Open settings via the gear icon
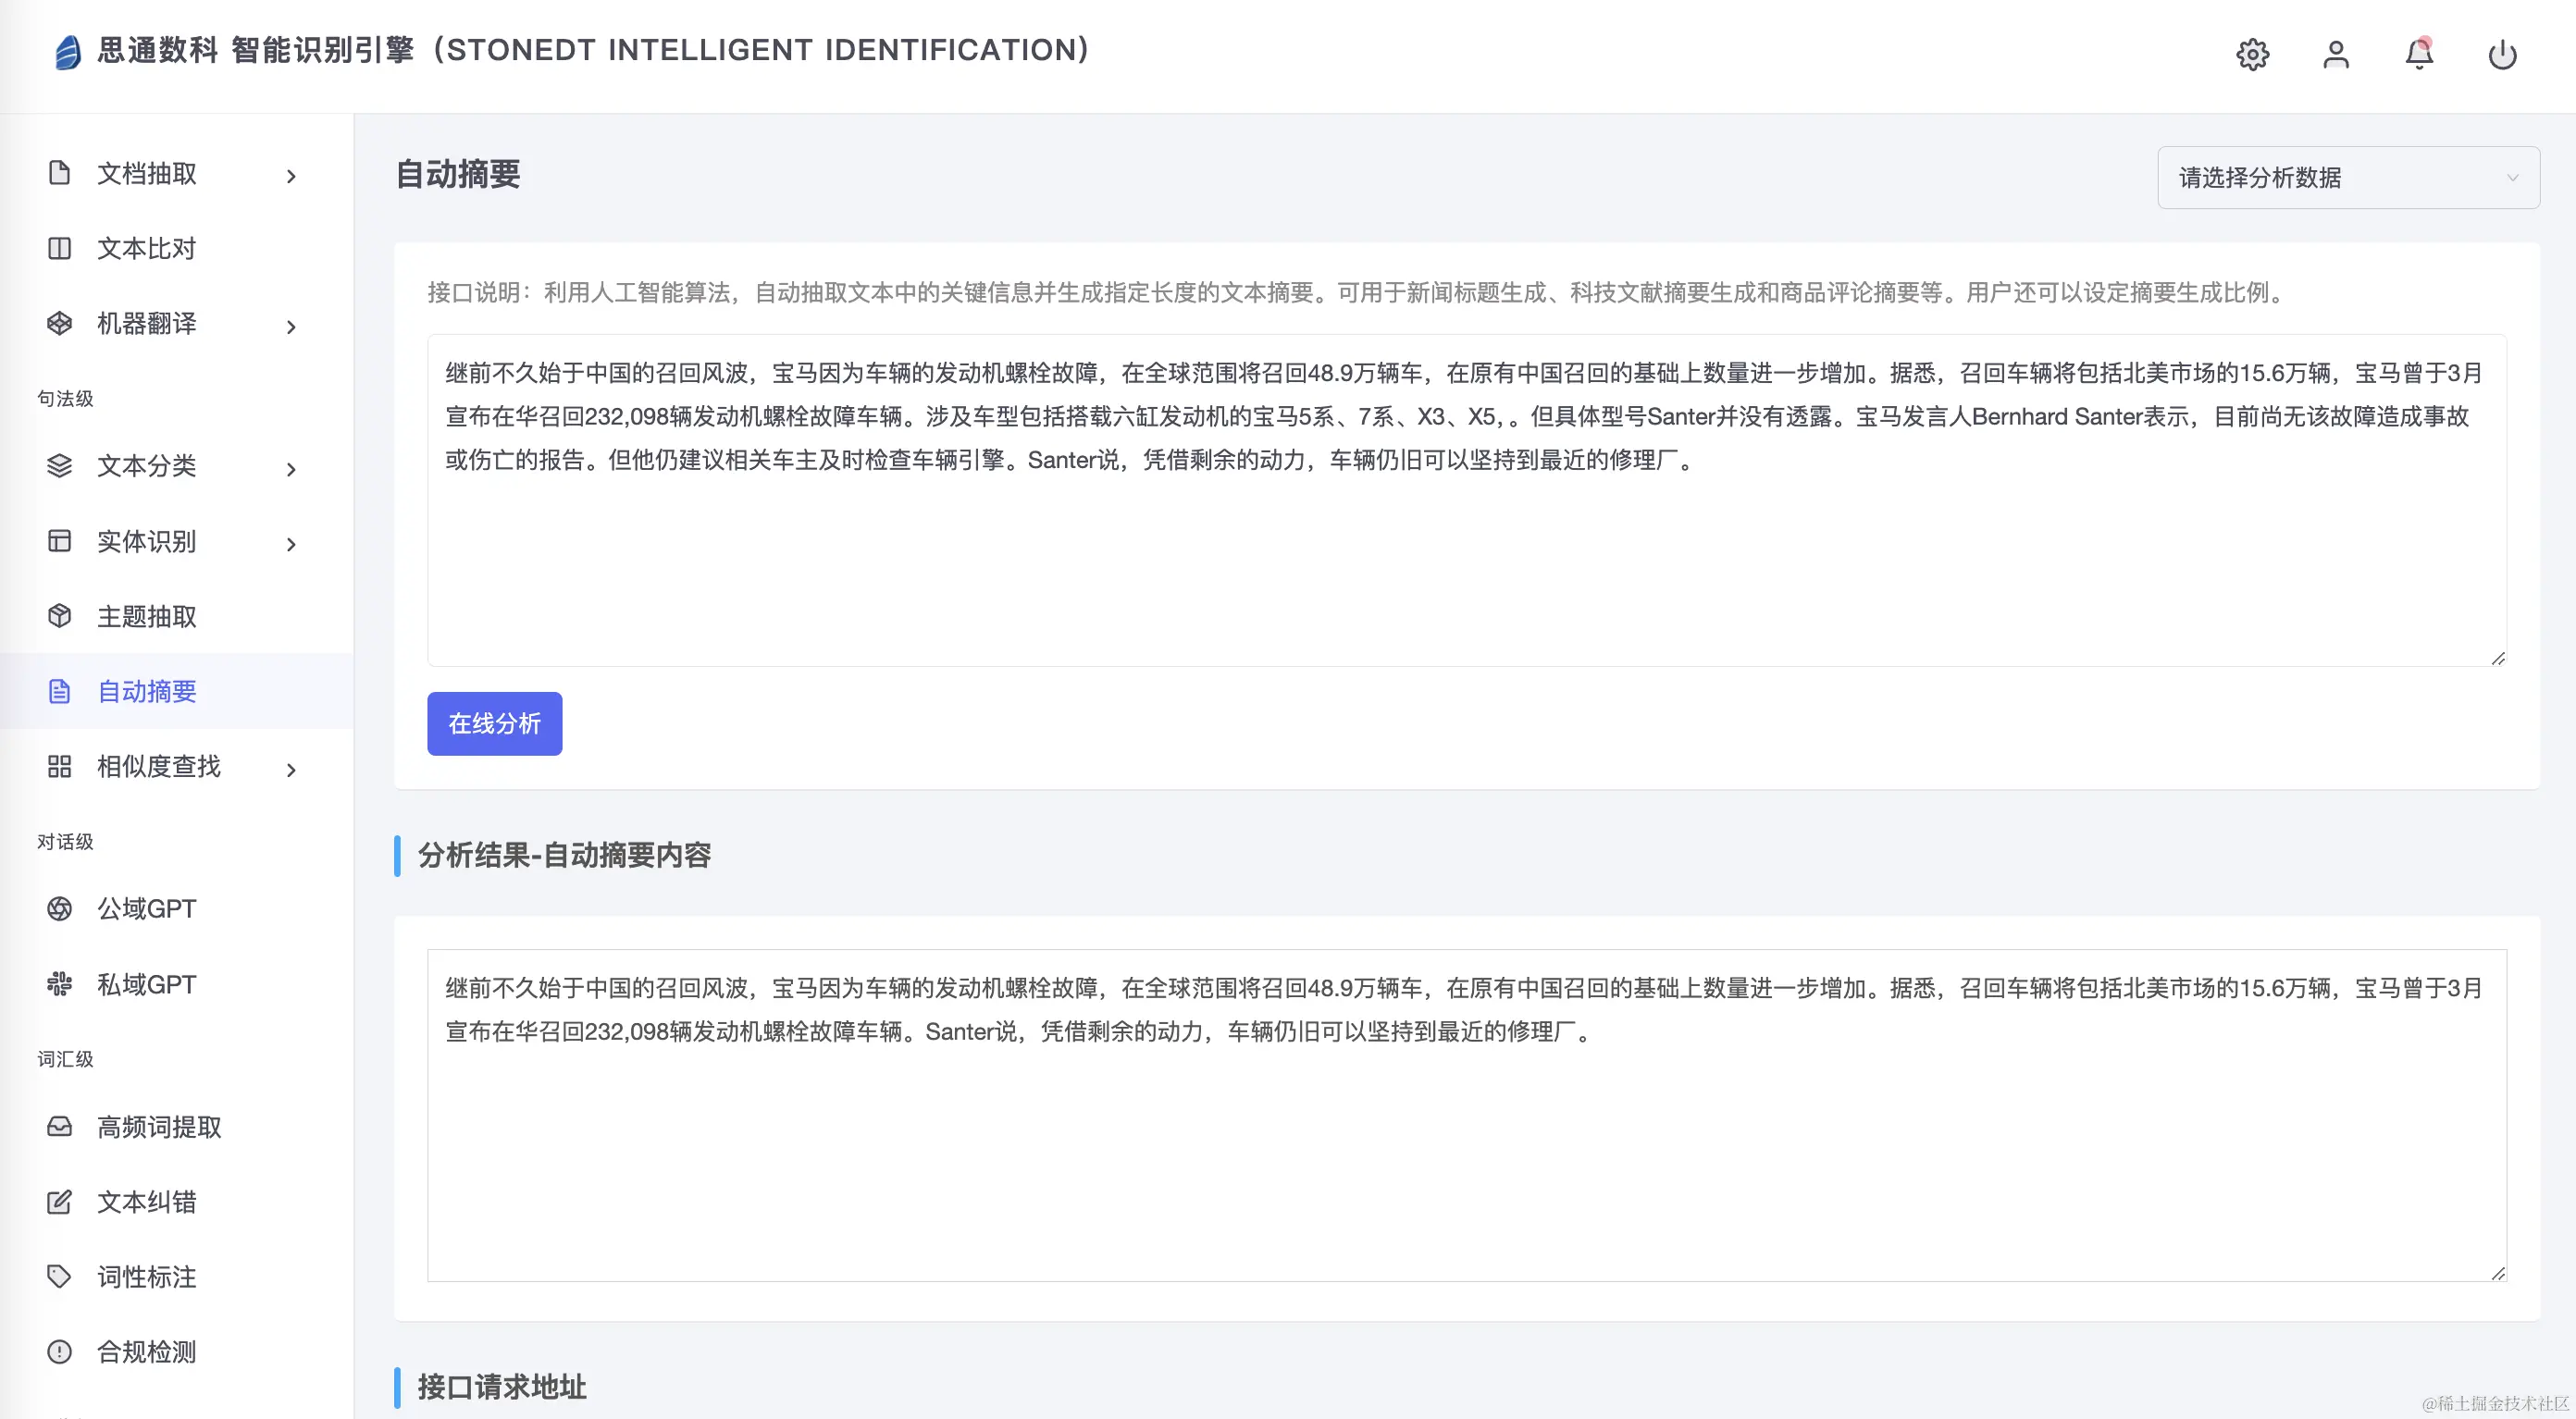 tap(2252, 54)
